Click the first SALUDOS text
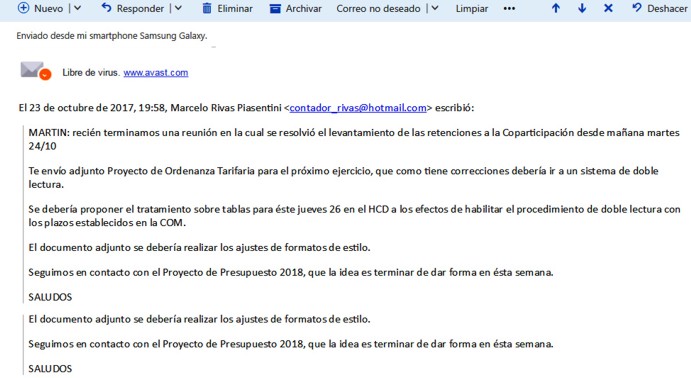This screenshot has width=691, height=378. [50, 297]
